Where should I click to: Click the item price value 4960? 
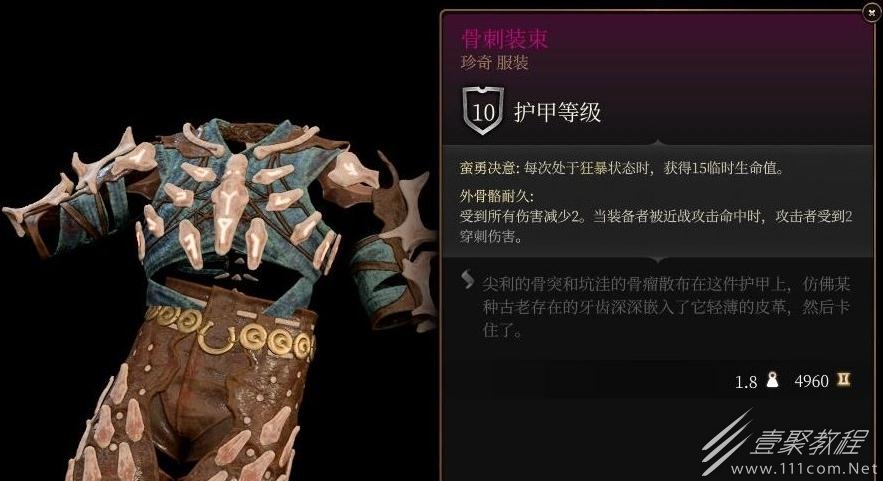[x=811, y=381]
